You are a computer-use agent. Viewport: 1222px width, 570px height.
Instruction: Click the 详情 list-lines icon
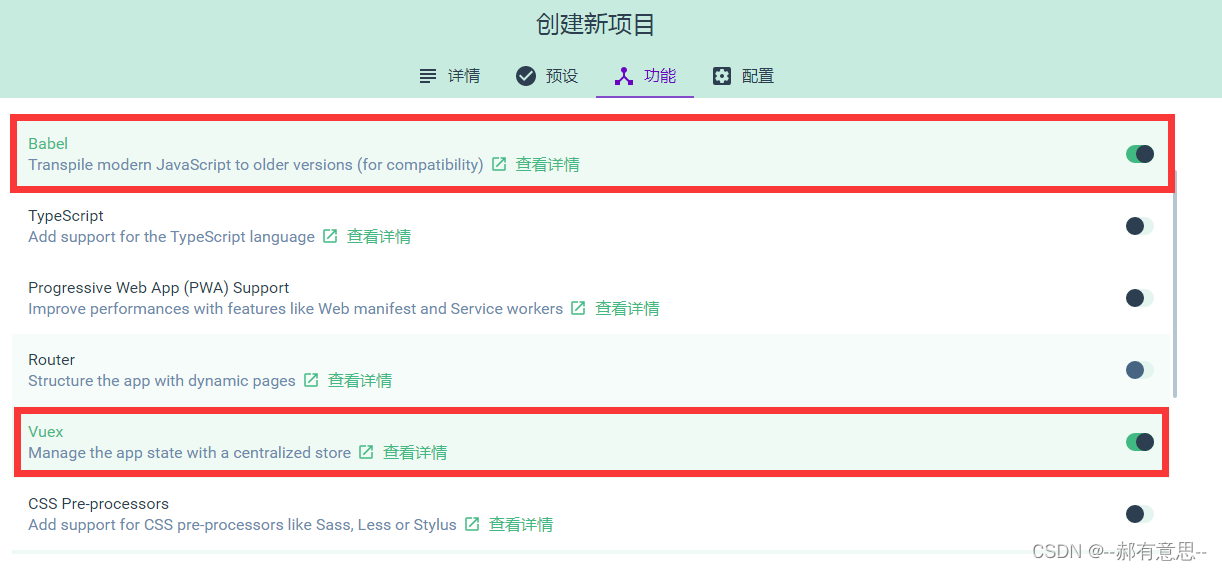pyautogui.click(x=428, y=76)
